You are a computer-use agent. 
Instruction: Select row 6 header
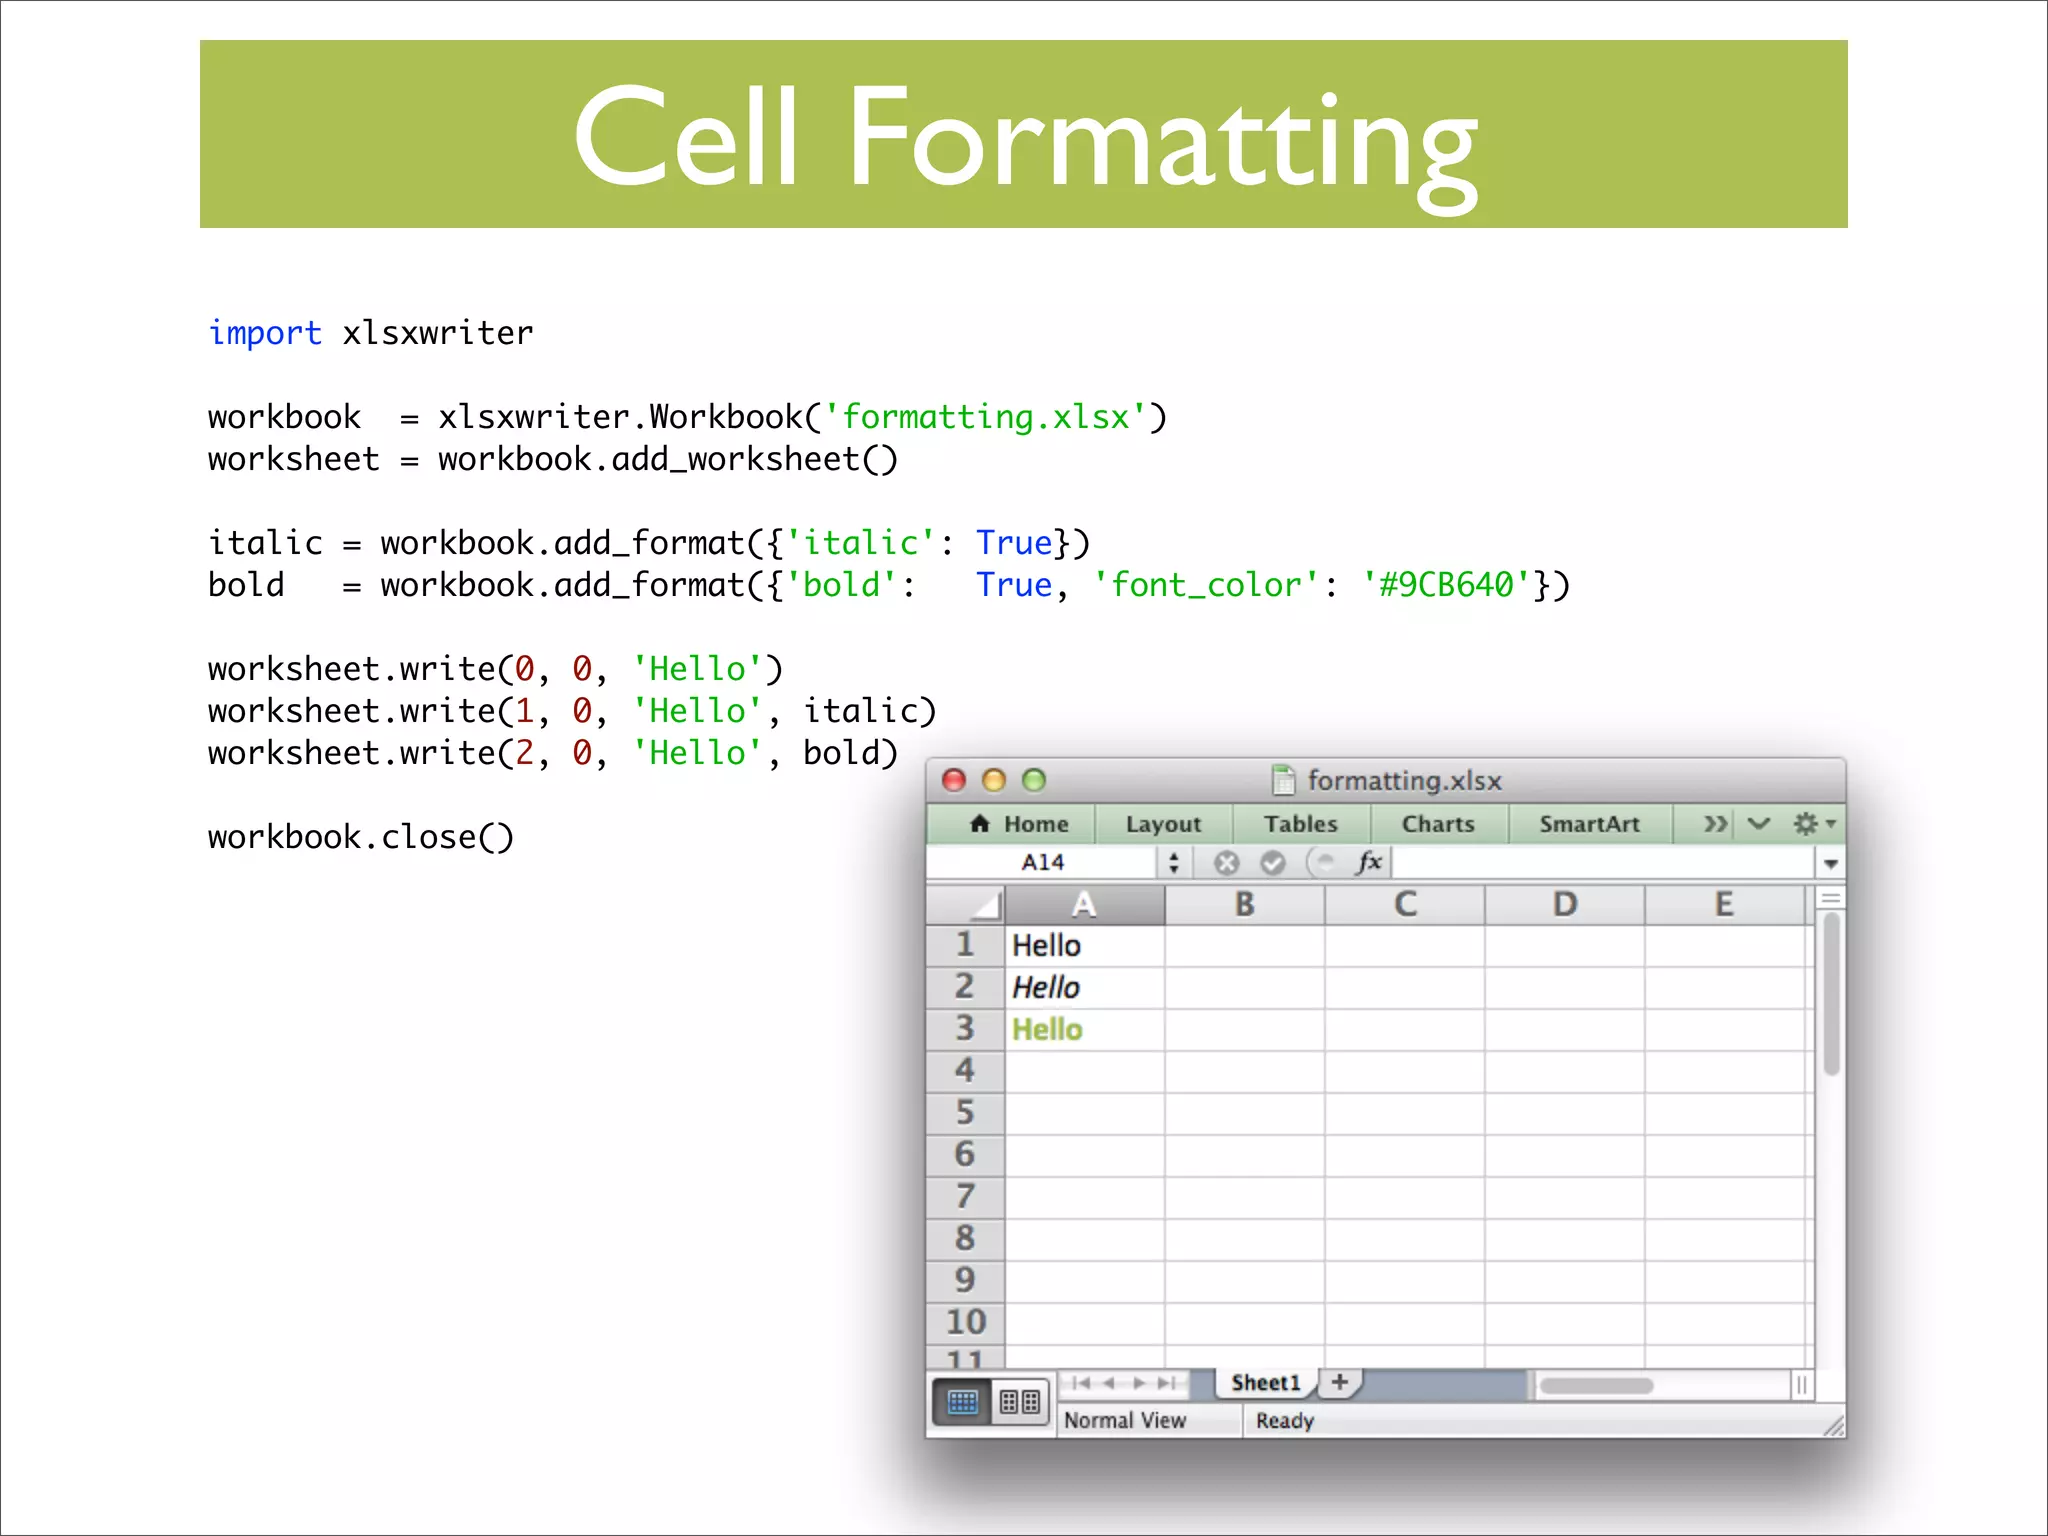[x=966, y=1155]
